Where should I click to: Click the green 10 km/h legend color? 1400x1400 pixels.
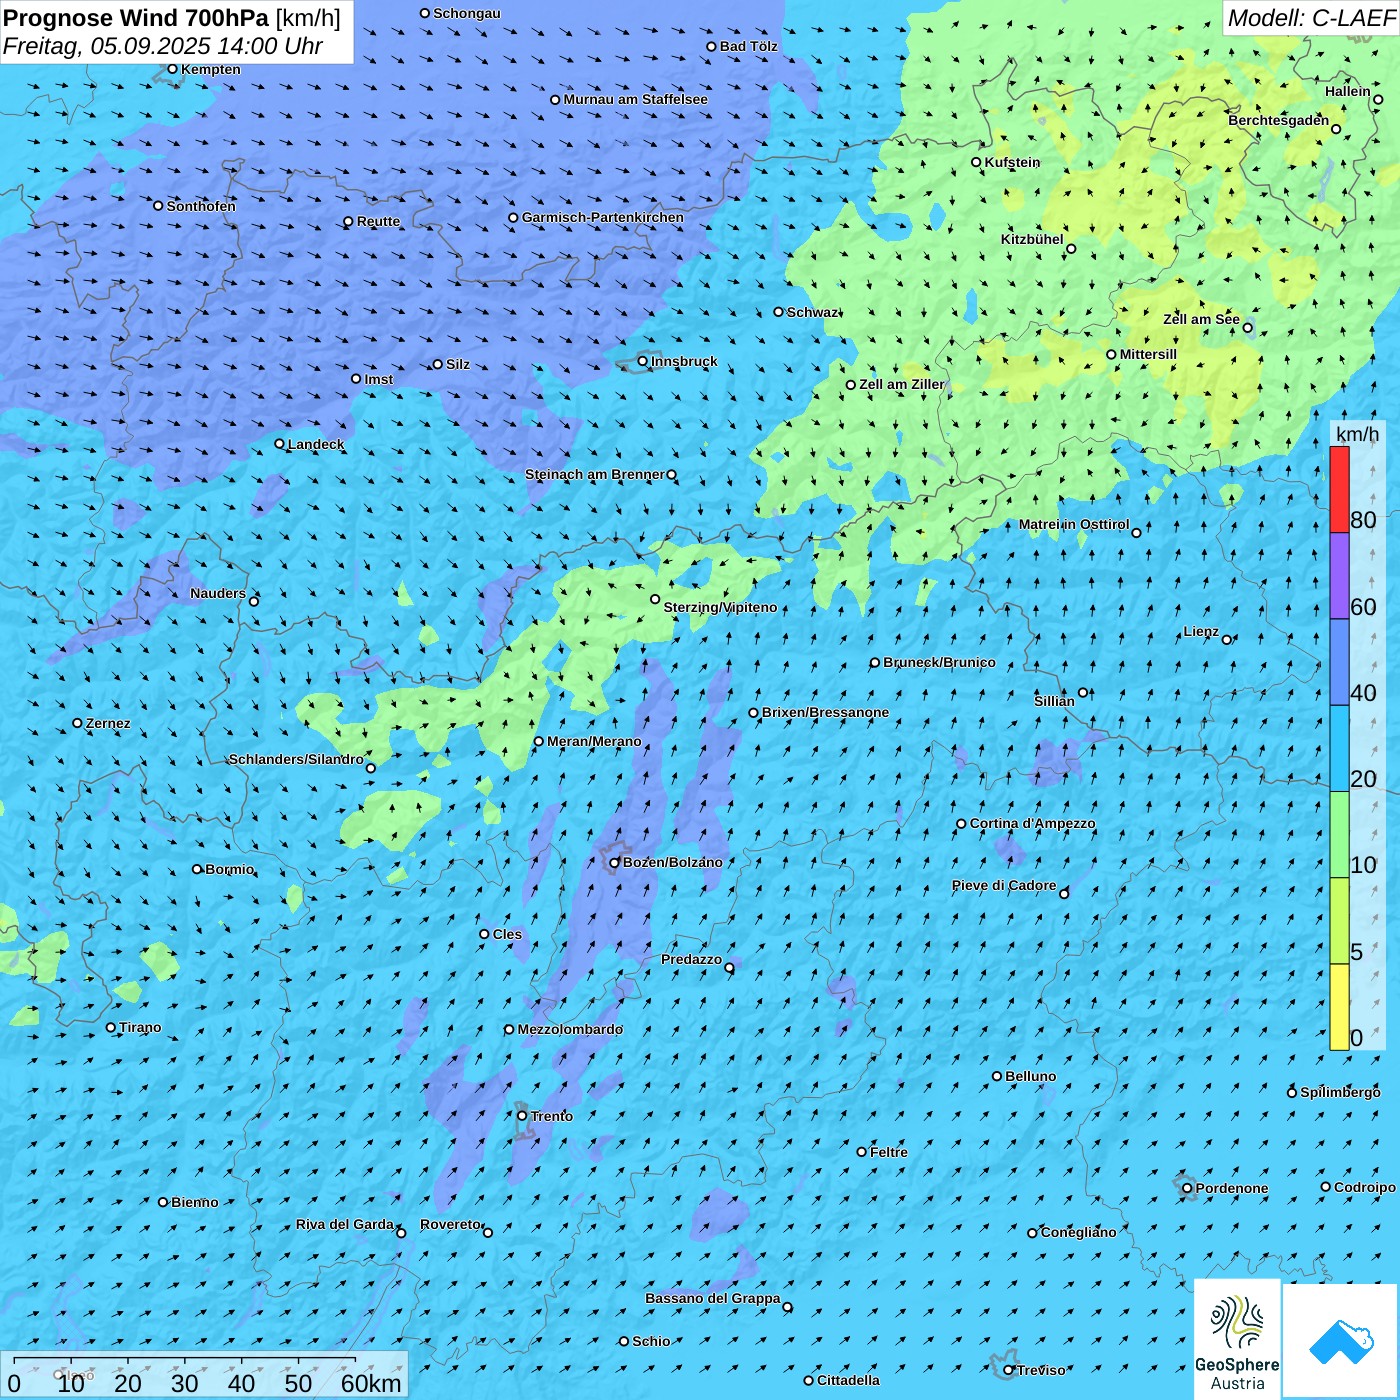tap(1339, 835)
